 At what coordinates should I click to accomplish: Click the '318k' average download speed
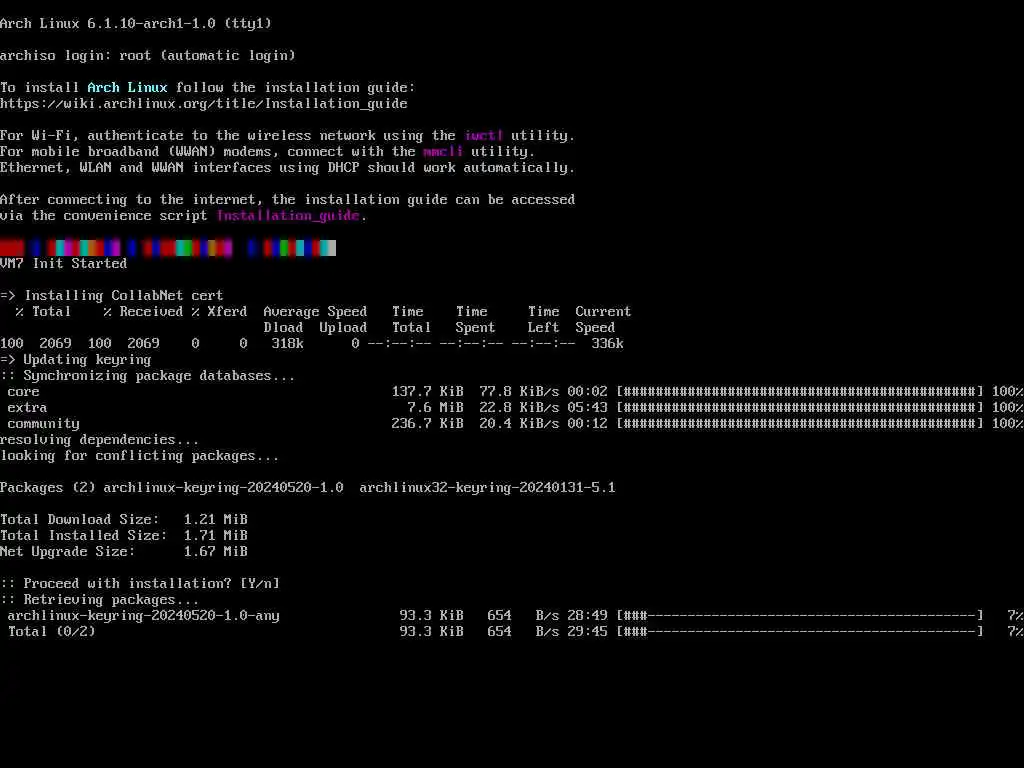point(287,344)
